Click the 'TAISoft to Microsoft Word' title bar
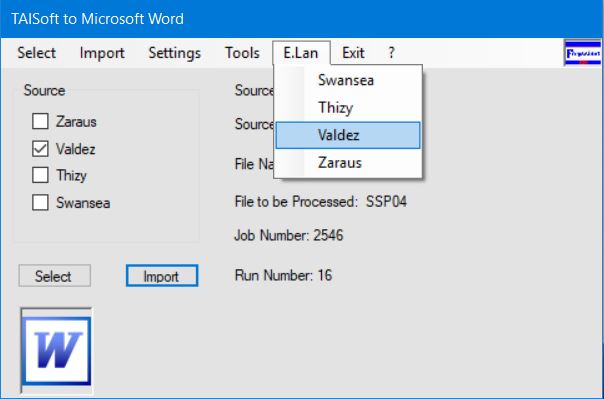The image size is (604, 399). click(x=302, y=19)
